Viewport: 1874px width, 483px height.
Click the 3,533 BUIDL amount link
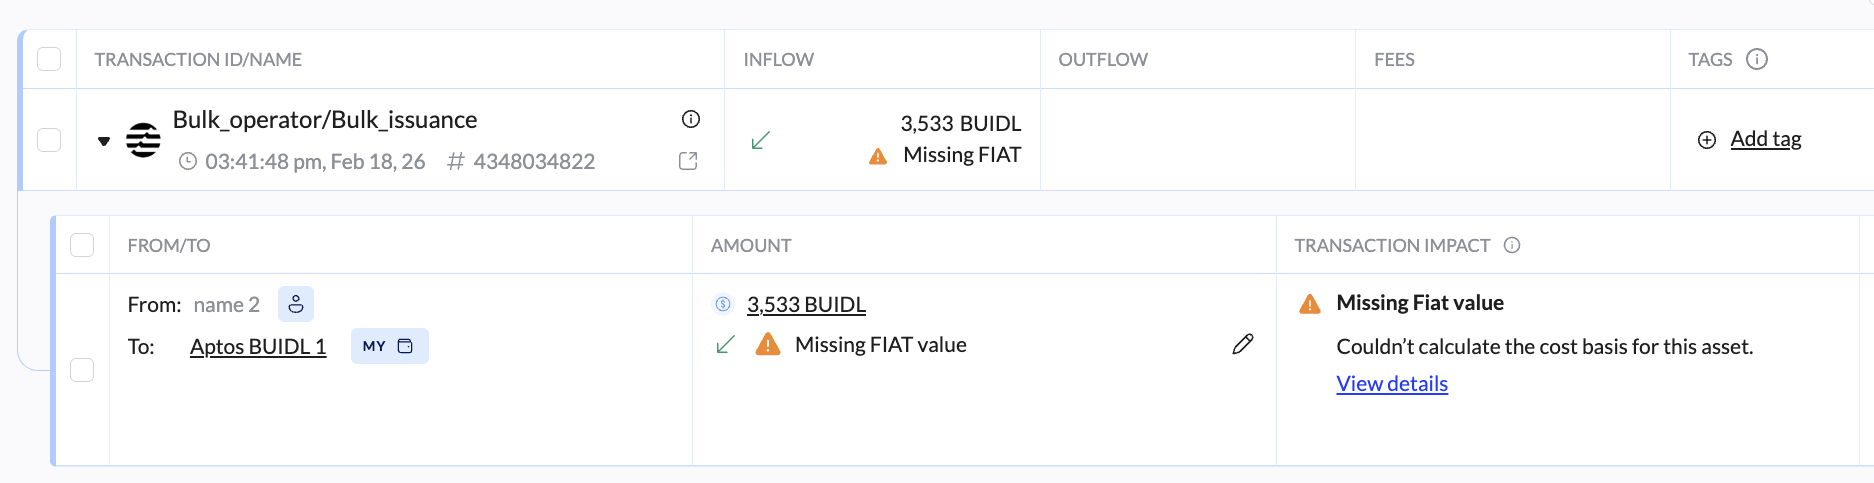[806, 304]
